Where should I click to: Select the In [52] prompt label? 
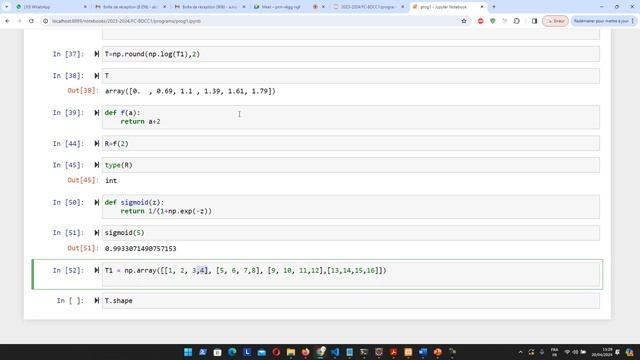[x=68, y=270]
